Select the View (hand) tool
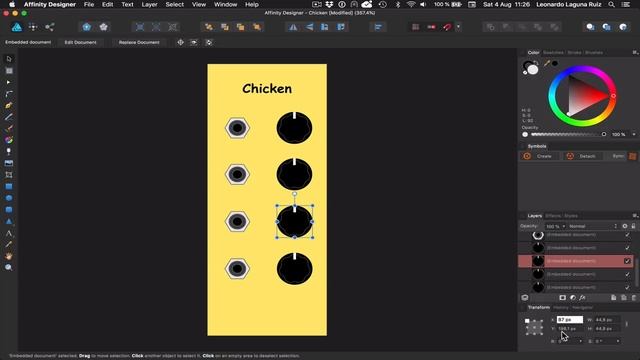640x360 pixels. coord(9,256)
